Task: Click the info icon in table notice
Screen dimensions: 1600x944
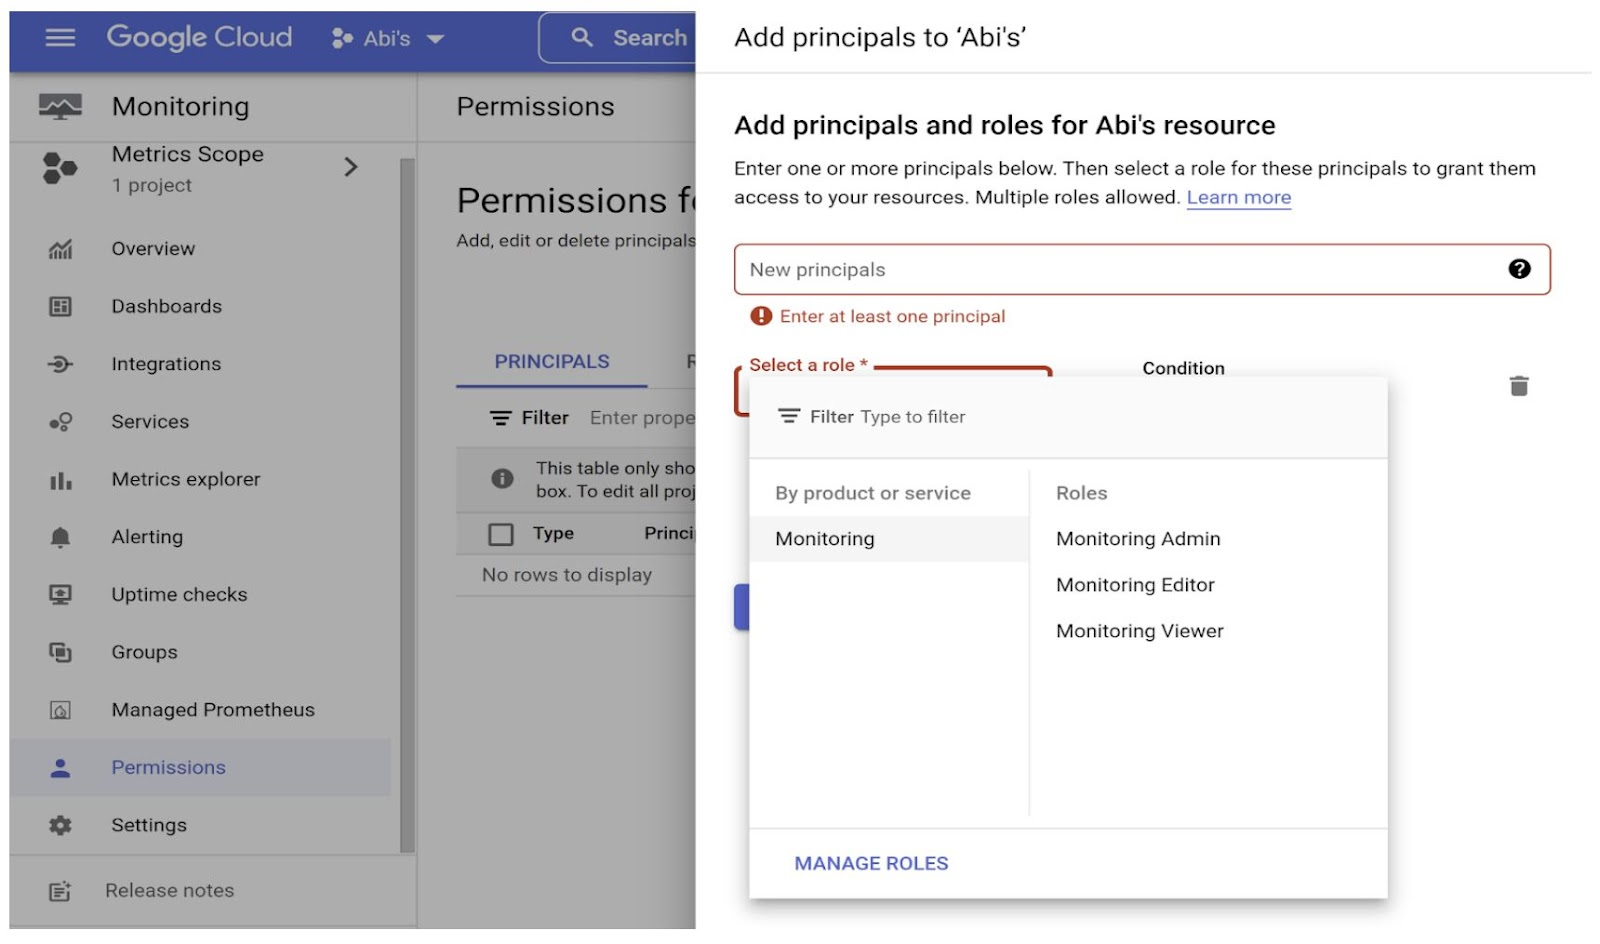Action: tap(502, 479)
